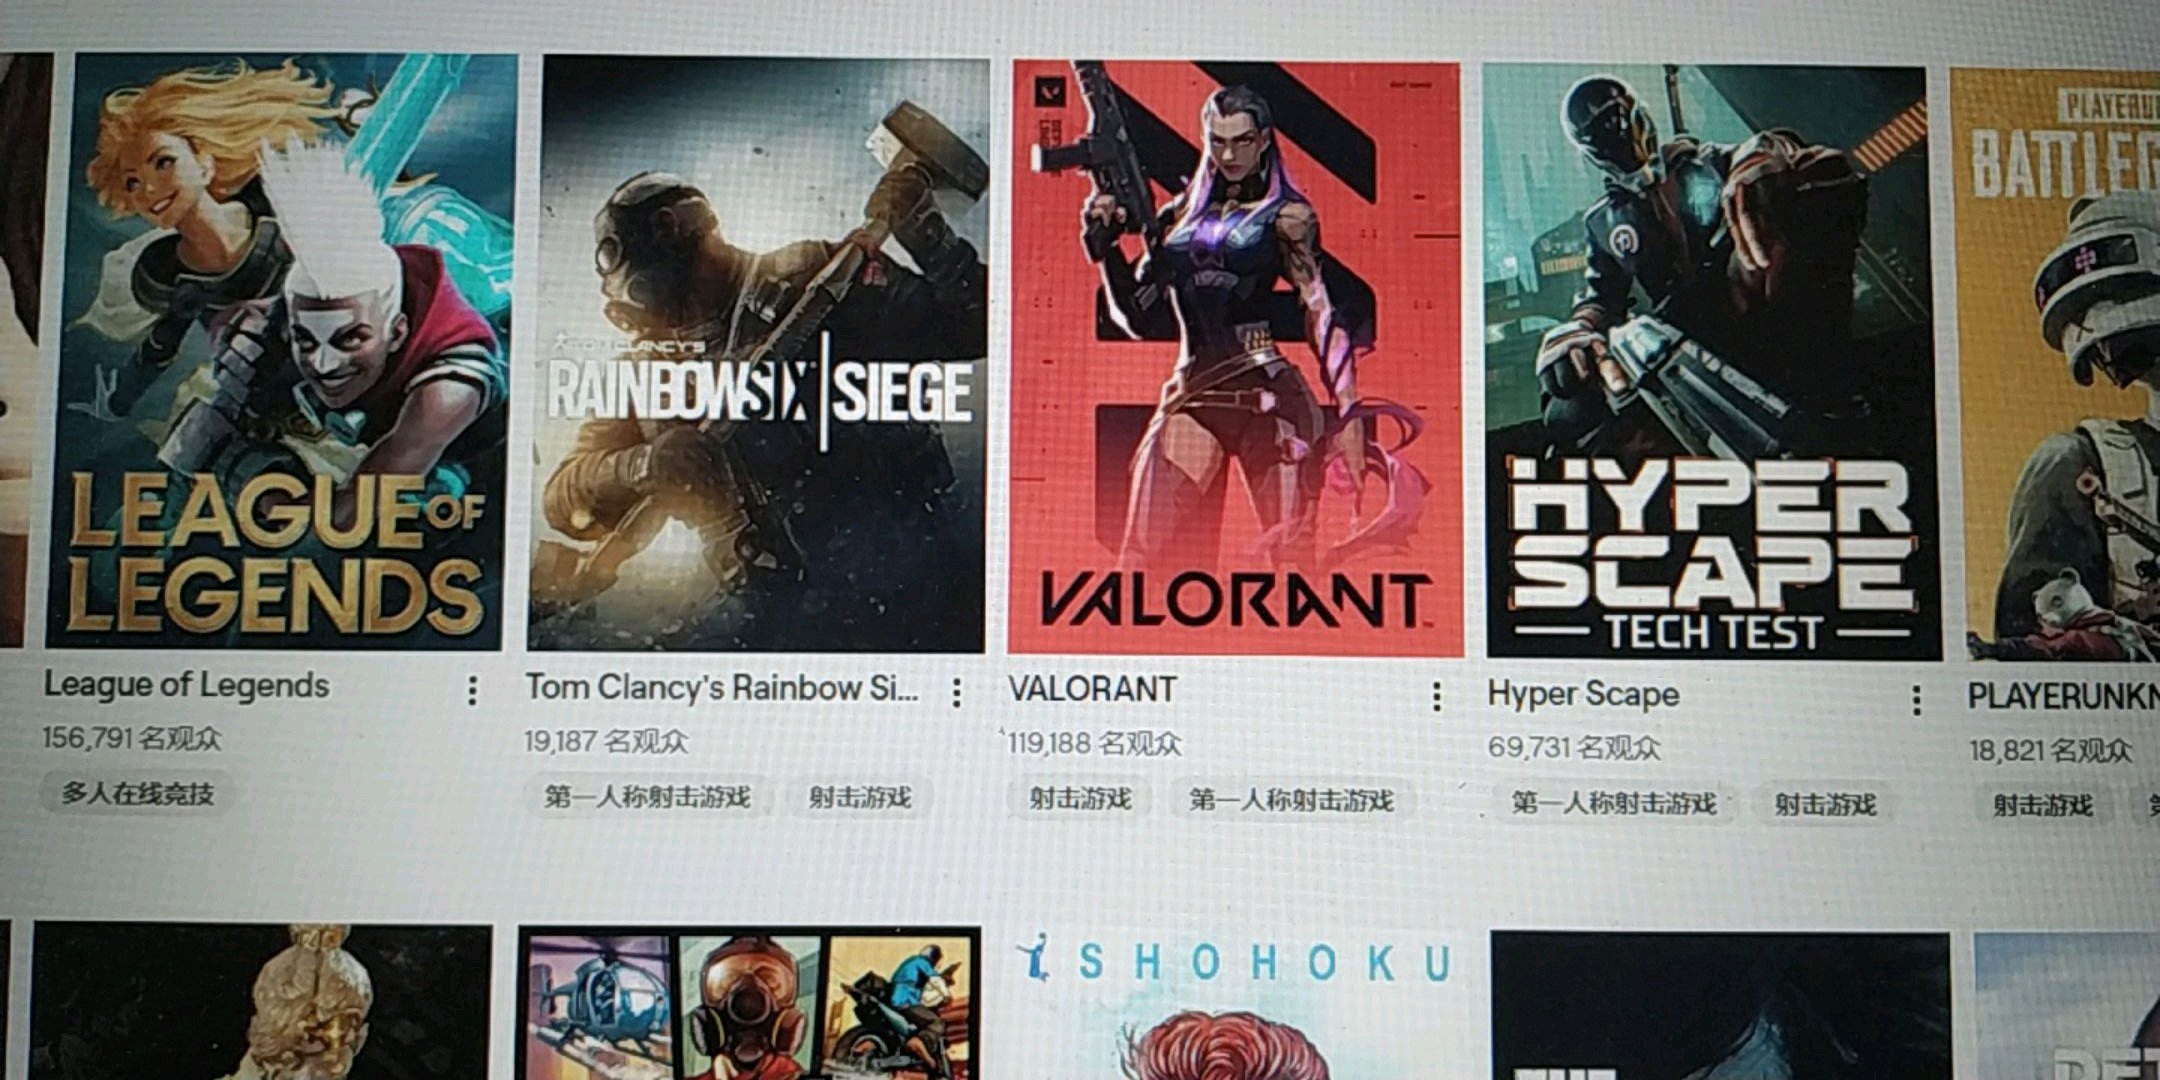
Task: Open the Grand Theft Auto collage cover
Action: [749, 1003]
